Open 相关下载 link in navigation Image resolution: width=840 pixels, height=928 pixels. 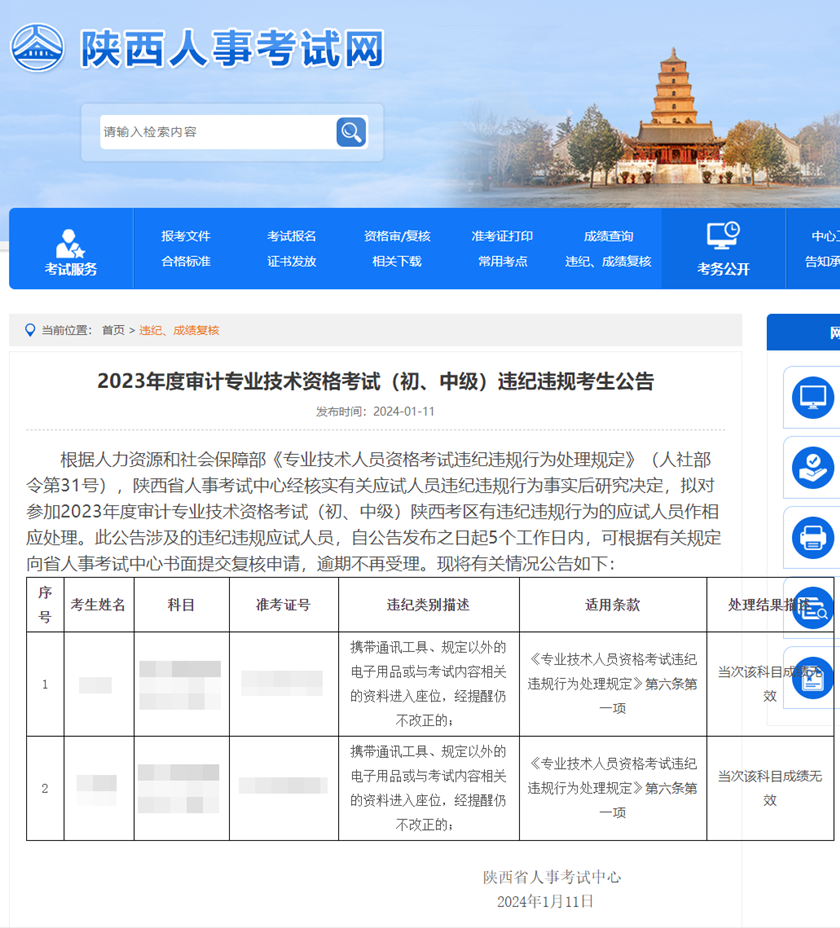click(397, 261)
